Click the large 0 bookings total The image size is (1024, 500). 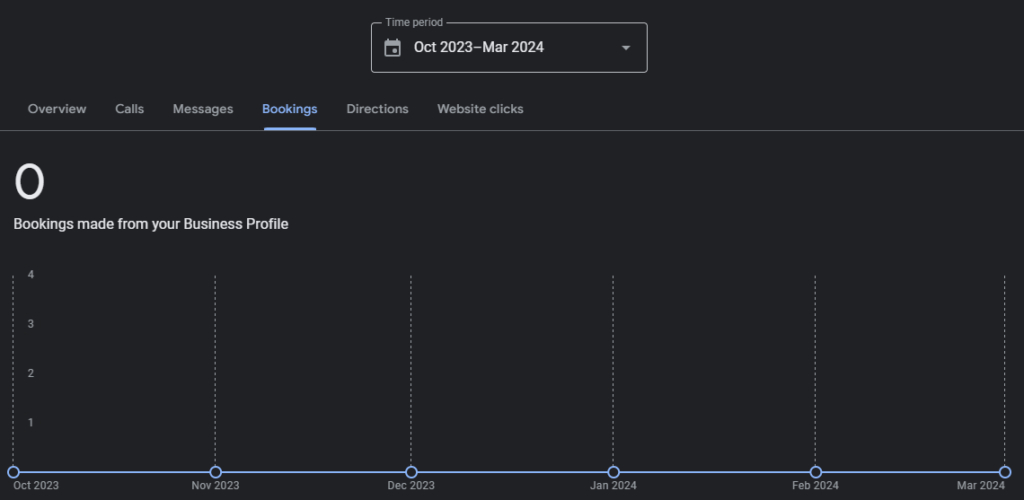click(x=29, y=182)
